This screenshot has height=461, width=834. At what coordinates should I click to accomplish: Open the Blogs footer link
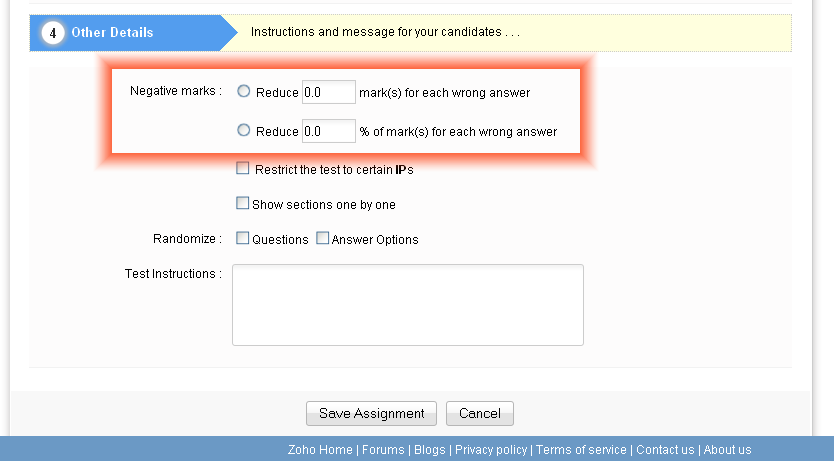pyautogui.click(x=430, y=450)
